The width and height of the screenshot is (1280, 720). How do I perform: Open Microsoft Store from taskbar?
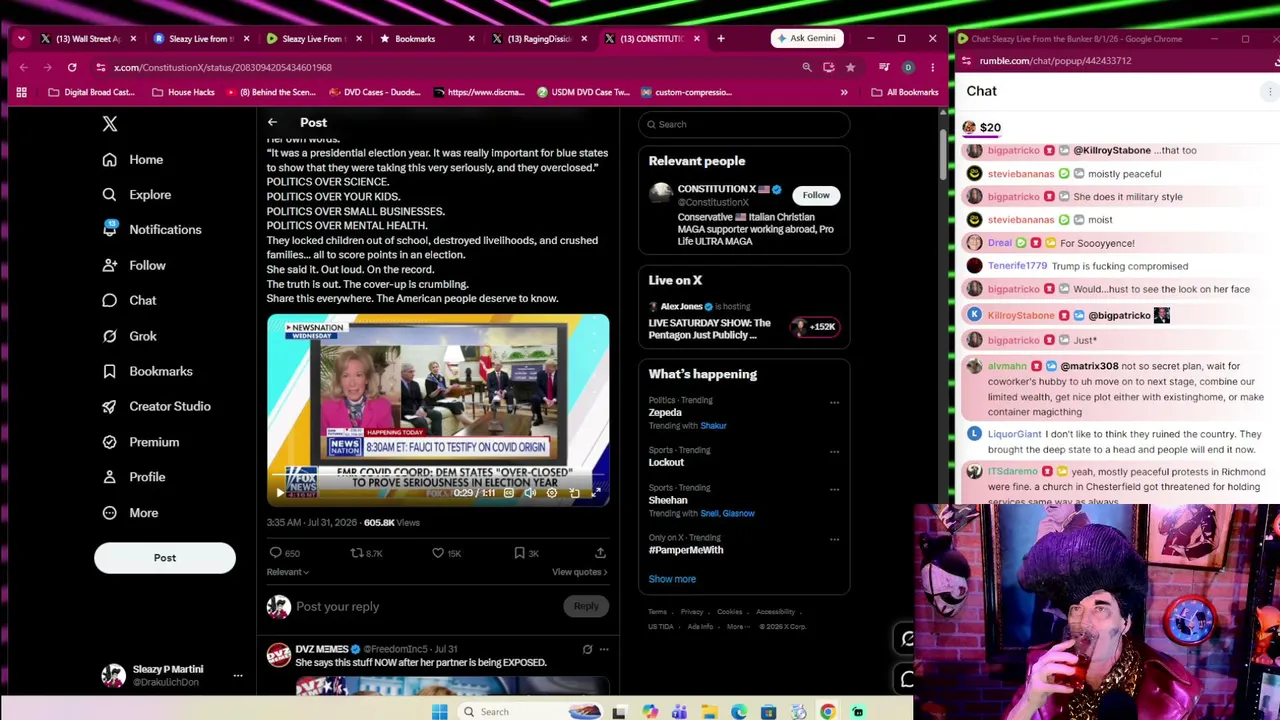768,712
